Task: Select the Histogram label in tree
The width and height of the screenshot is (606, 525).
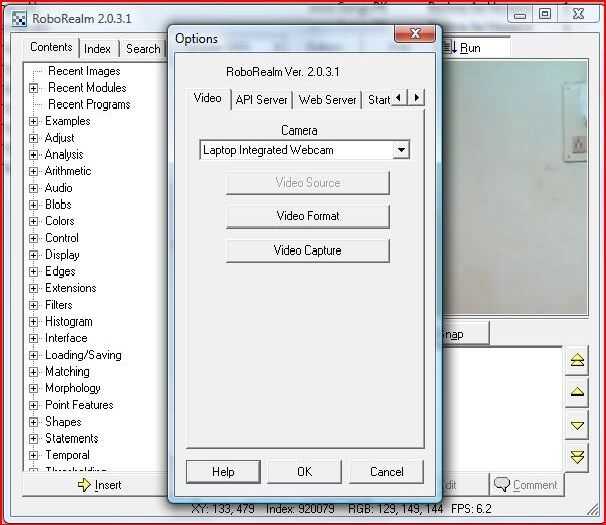Action: [x=69, y=322]
